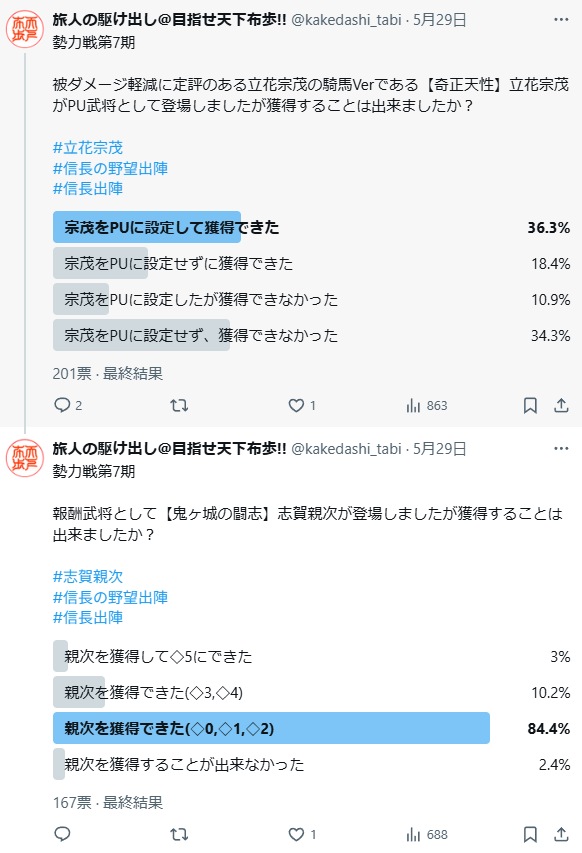The width and height of the screenshot is (582, 853).
Task: Open more options menu on second tweet
Action: point(561,448)
